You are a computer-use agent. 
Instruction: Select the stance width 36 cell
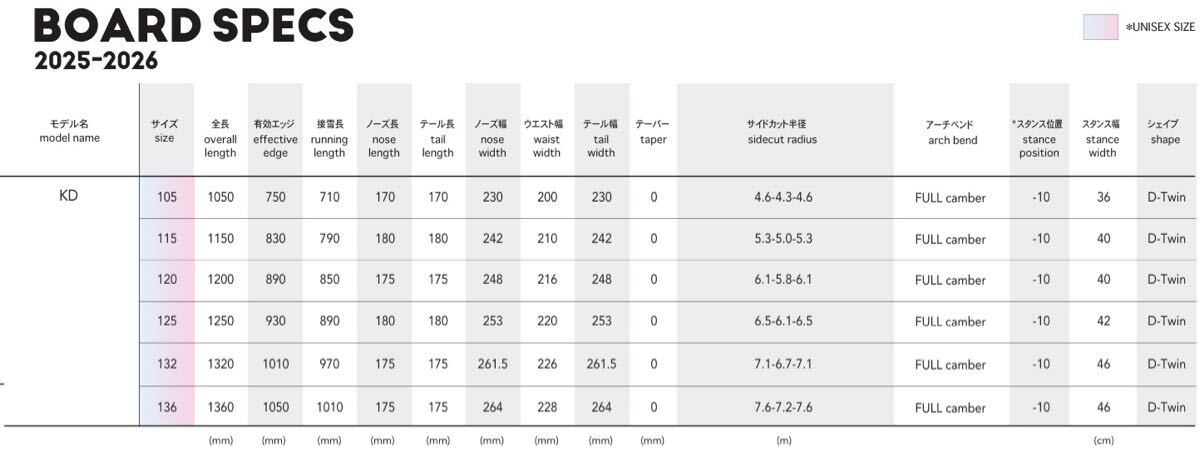point(1103,198)
